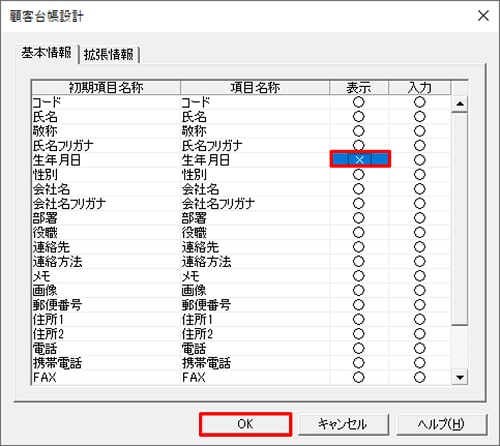Screen dimensions: 500x446
Task: Select the 項目名称 cell for 敬称
Action: [x=255, y=131]
